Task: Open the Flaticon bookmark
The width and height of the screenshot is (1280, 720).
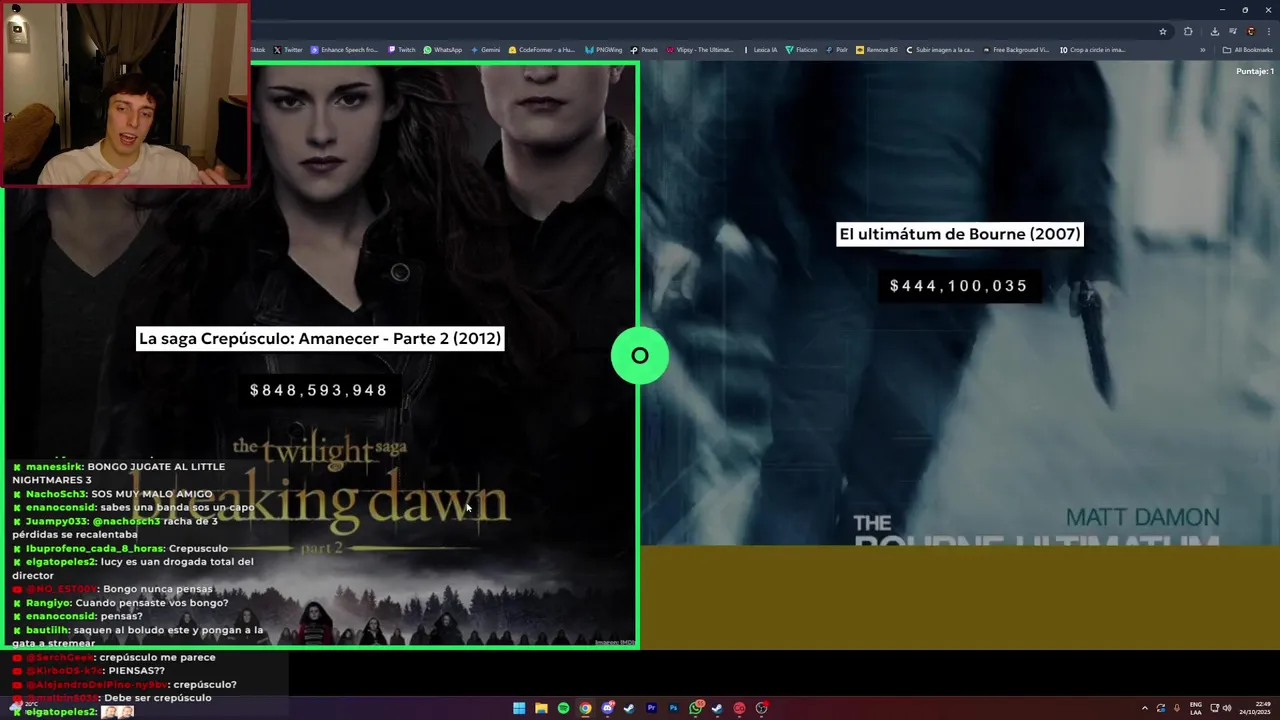Action: [801, 50]
